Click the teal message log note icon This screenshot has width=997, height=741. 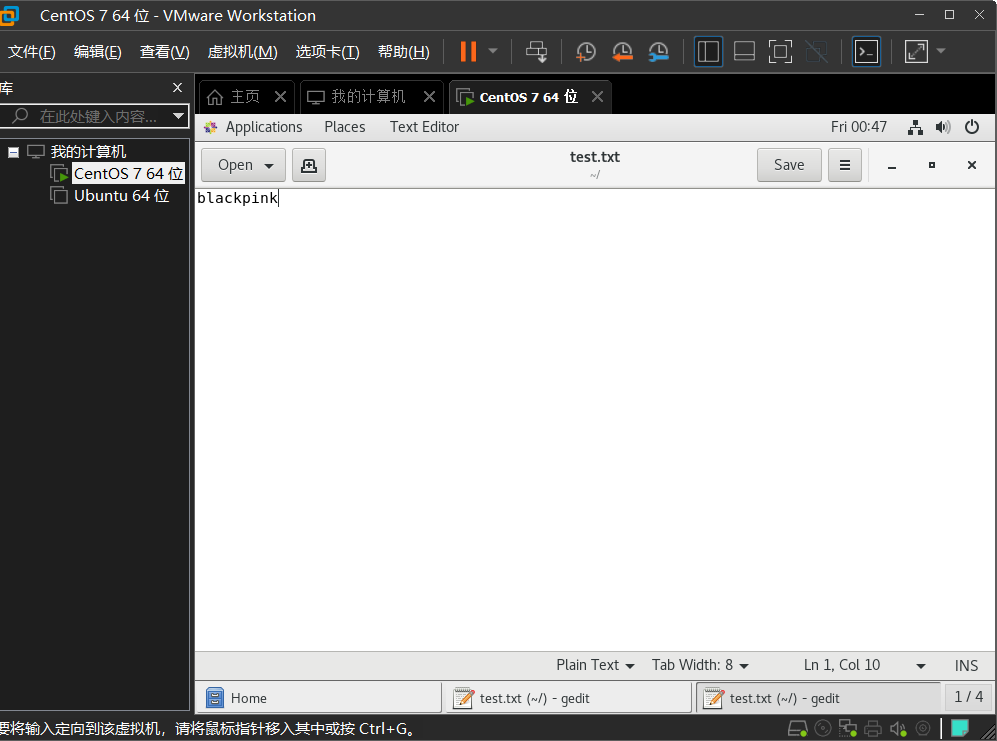[959, 728]
